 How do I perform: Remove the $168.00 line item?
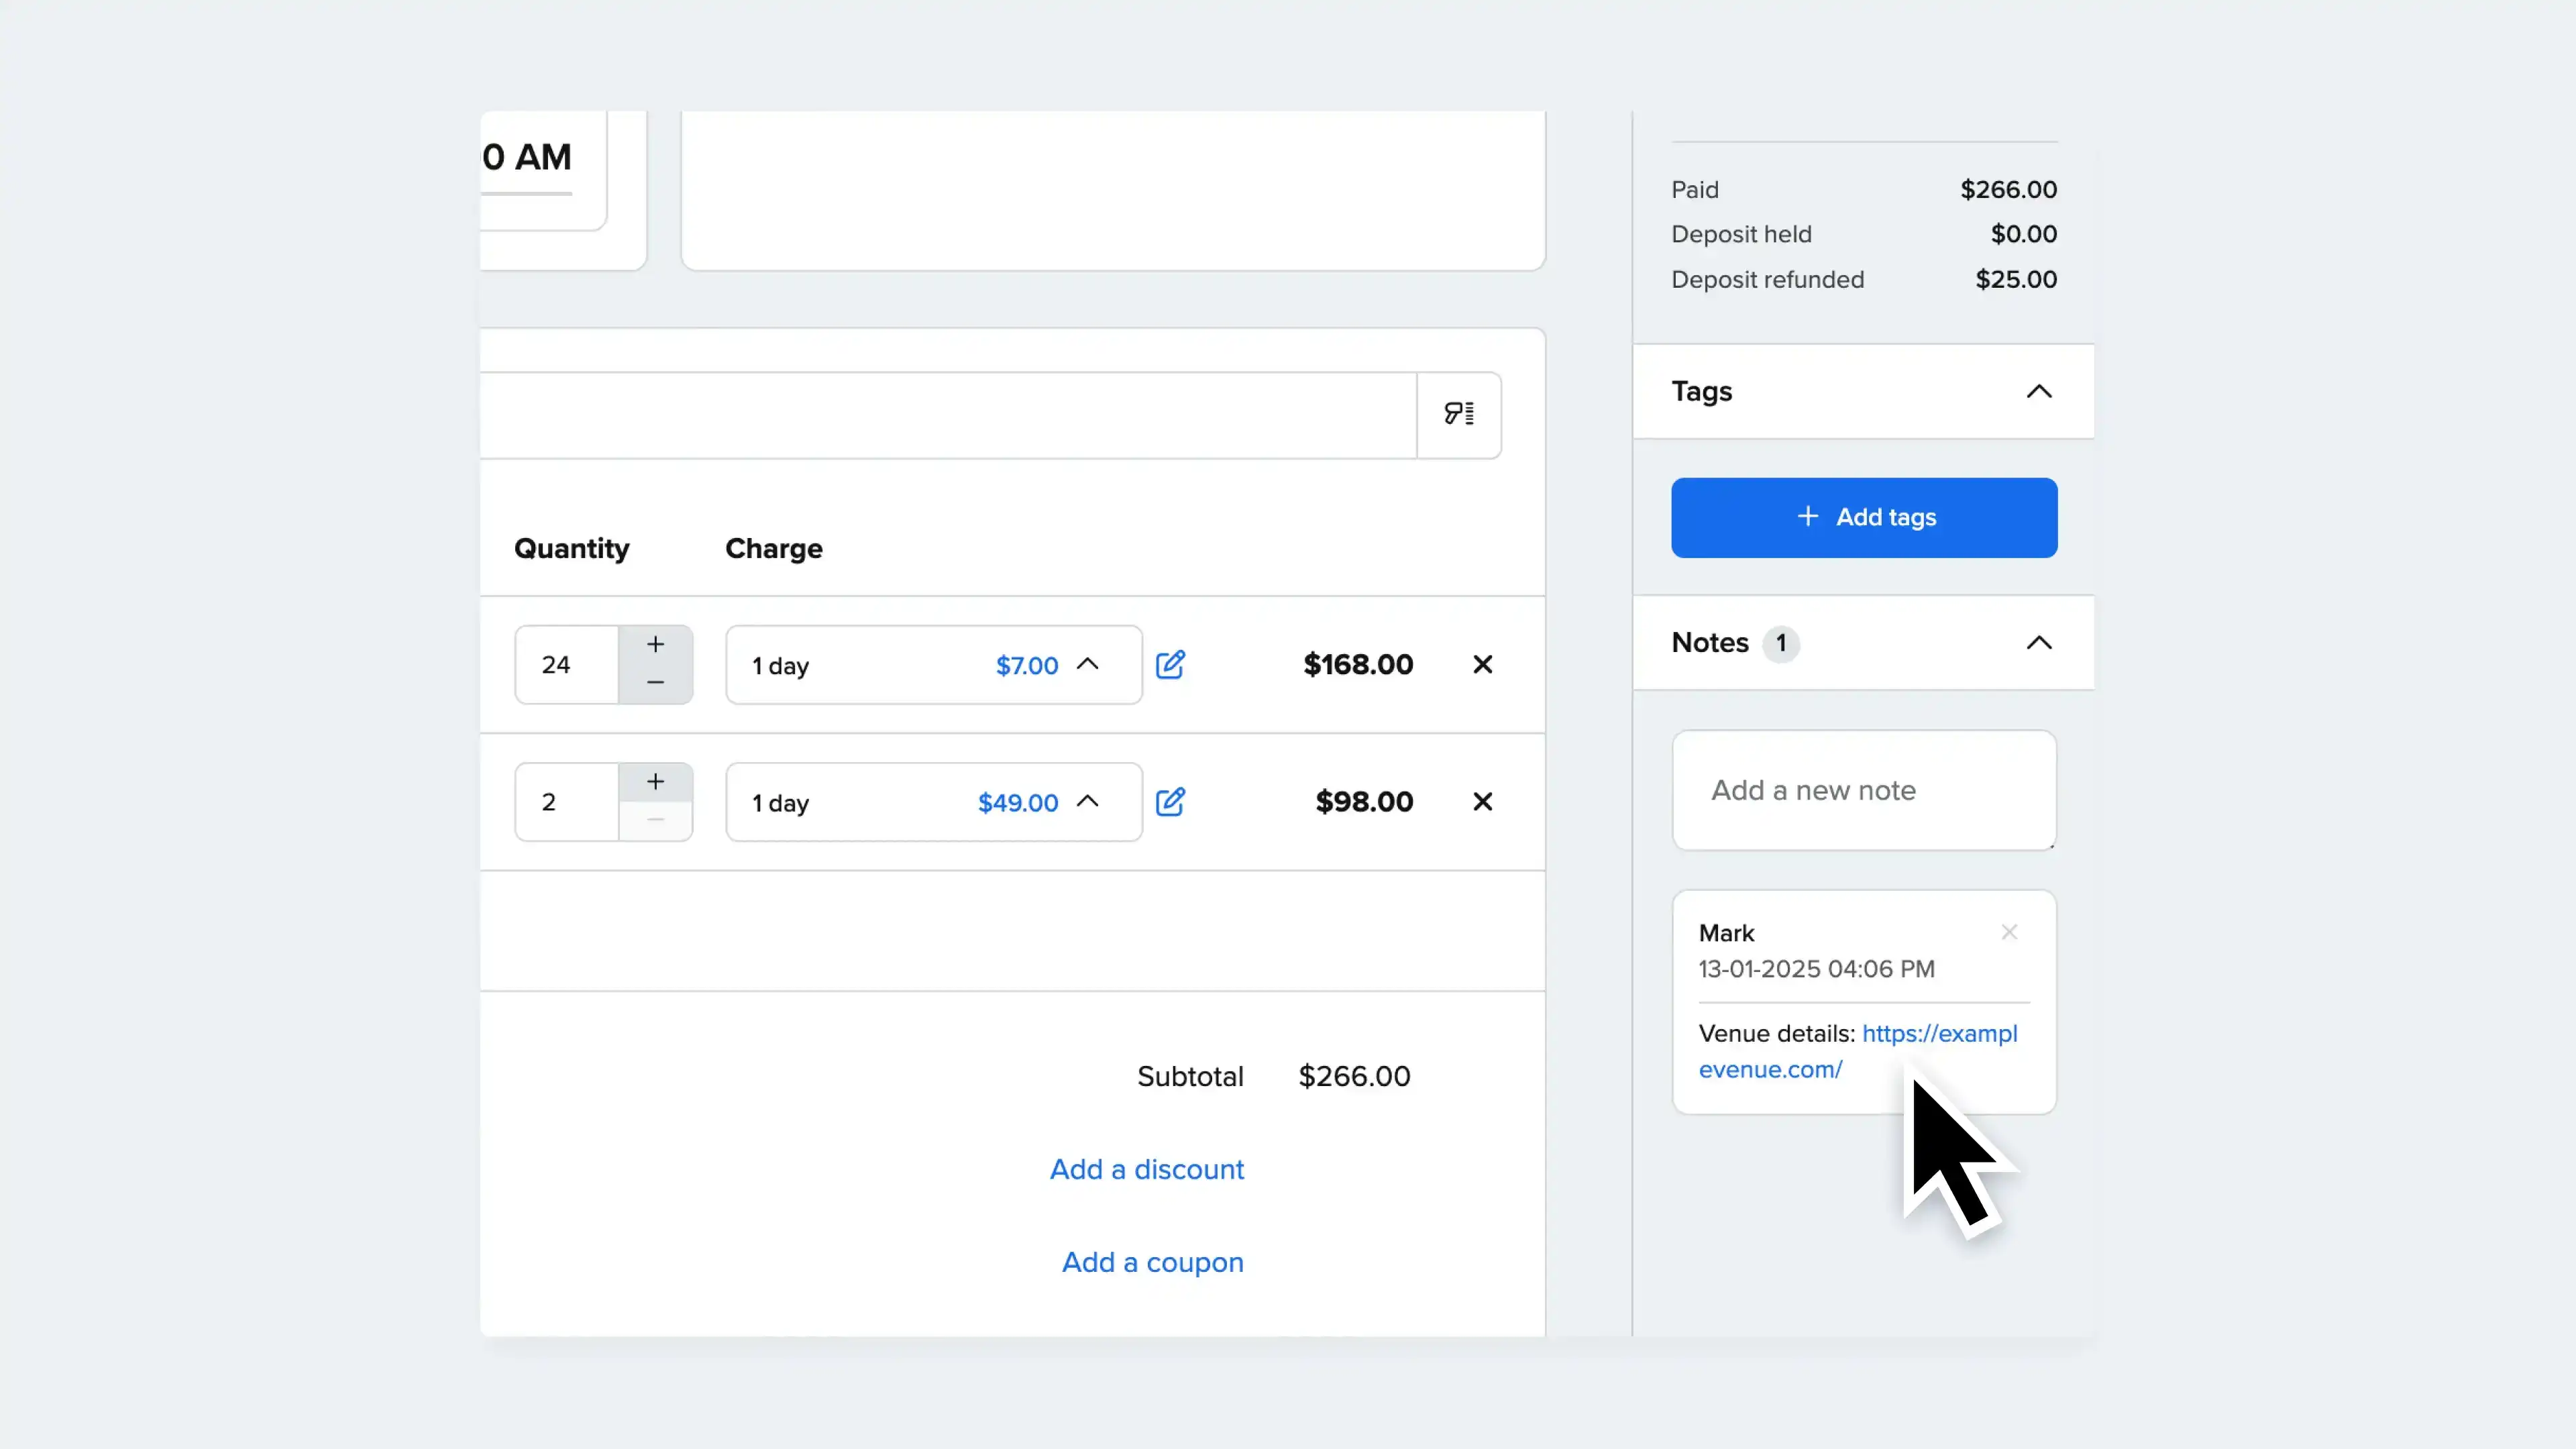pos(1482,664)
